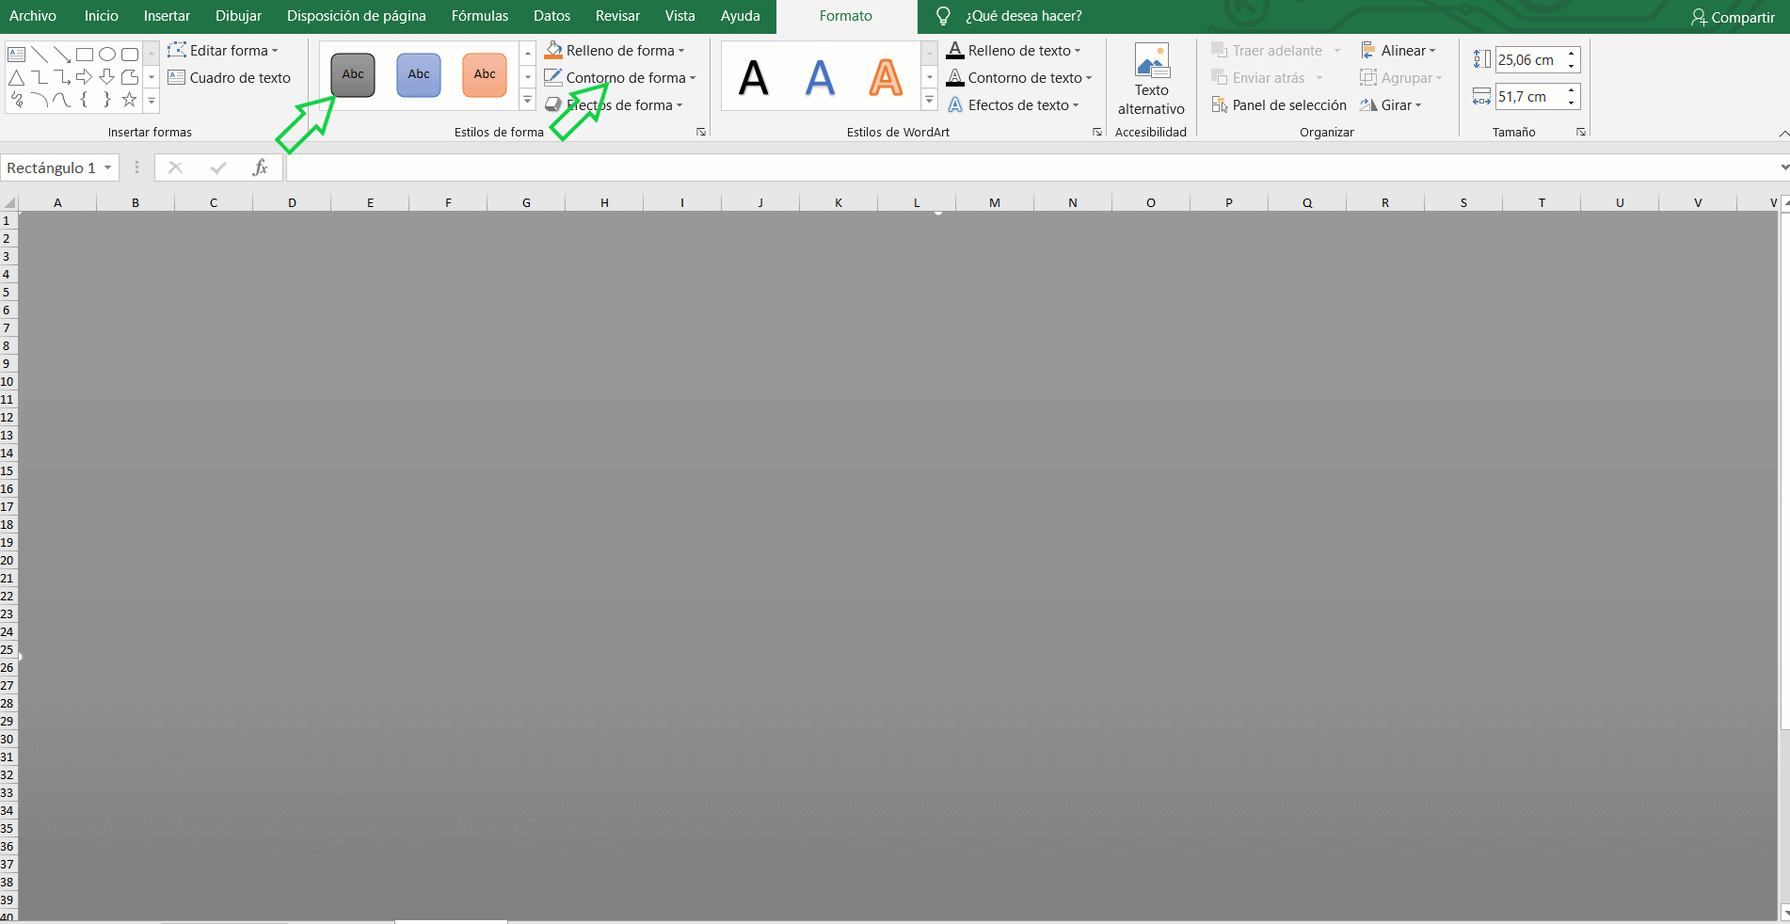This screenshot has height=924, width=1790.
Task: Switch to the Insertar ribbon tab
Action: 167,16
